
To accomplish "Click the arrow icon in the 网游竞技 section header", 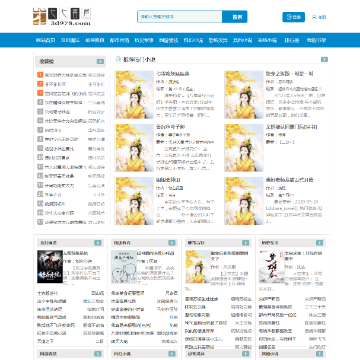I will tap(98, 353).
